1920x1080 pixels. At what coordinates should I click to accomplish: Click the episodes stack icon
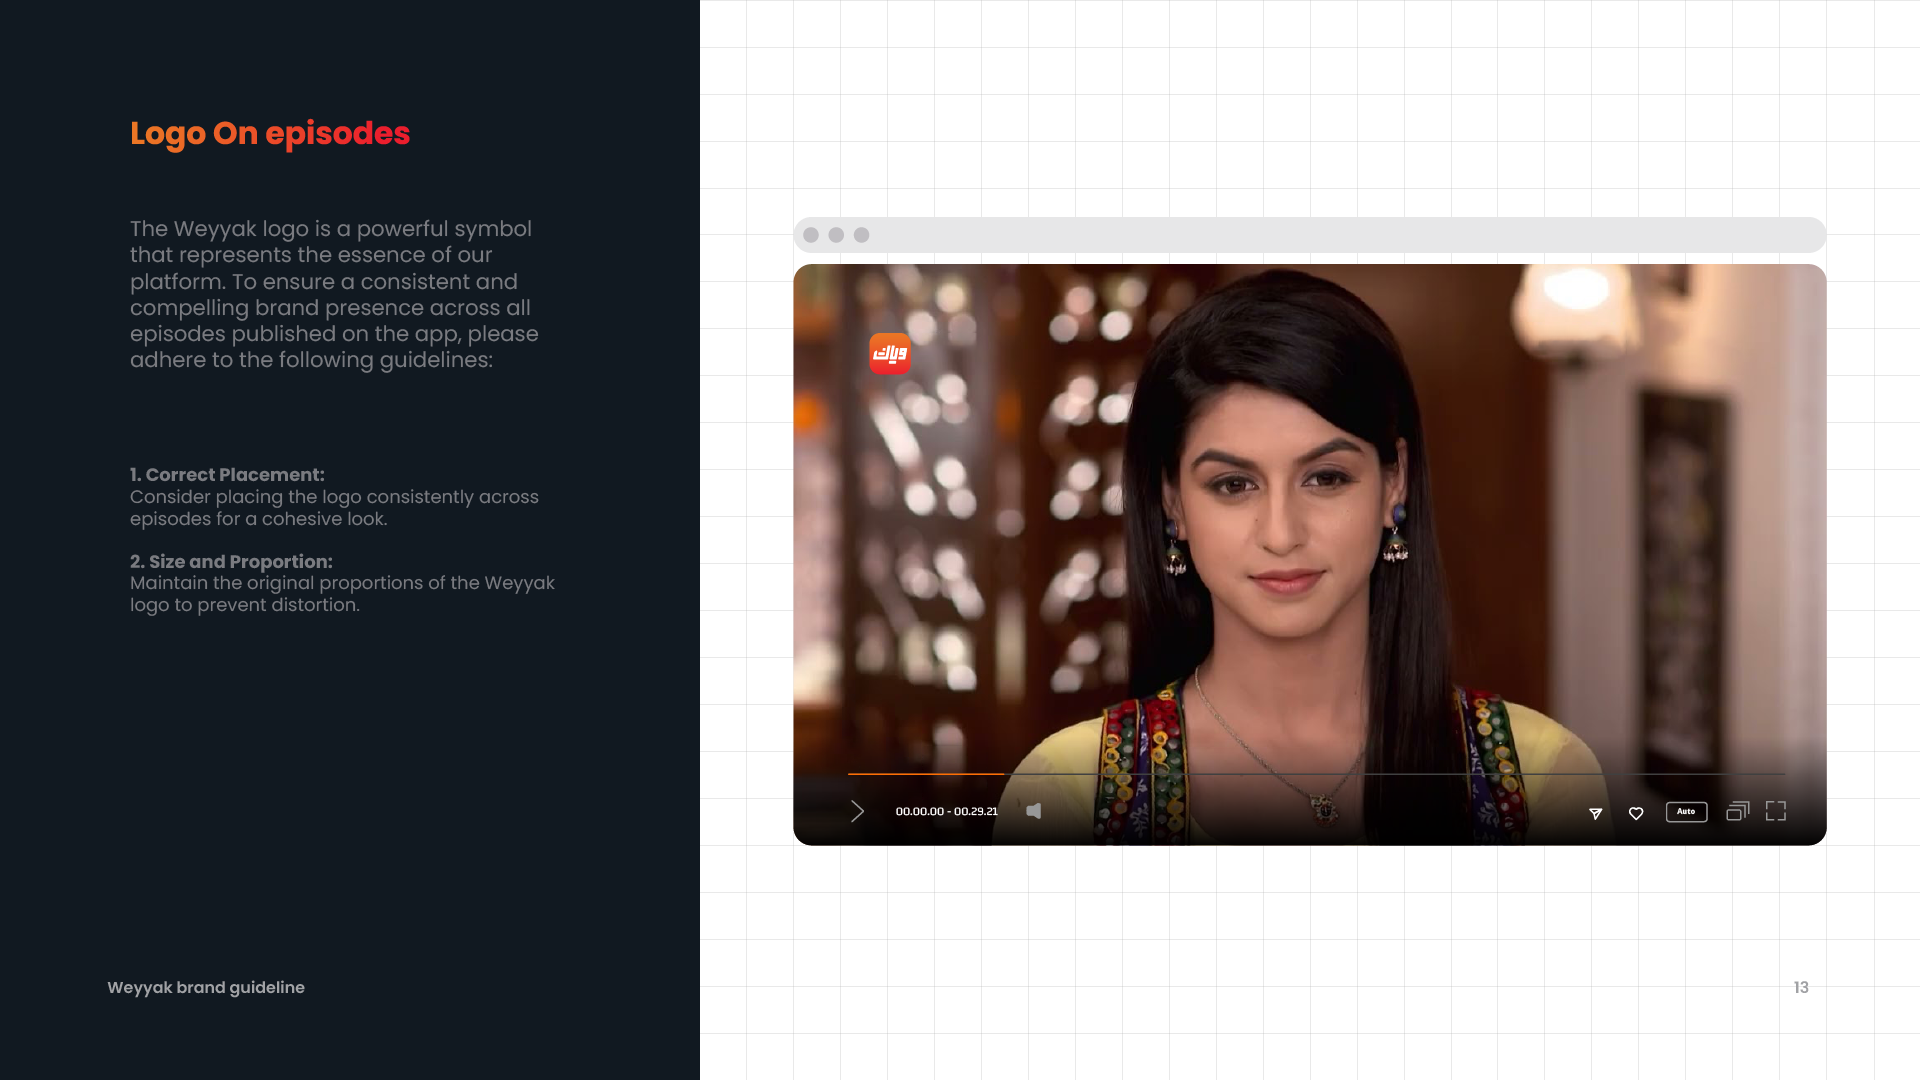click(1737, 811)
